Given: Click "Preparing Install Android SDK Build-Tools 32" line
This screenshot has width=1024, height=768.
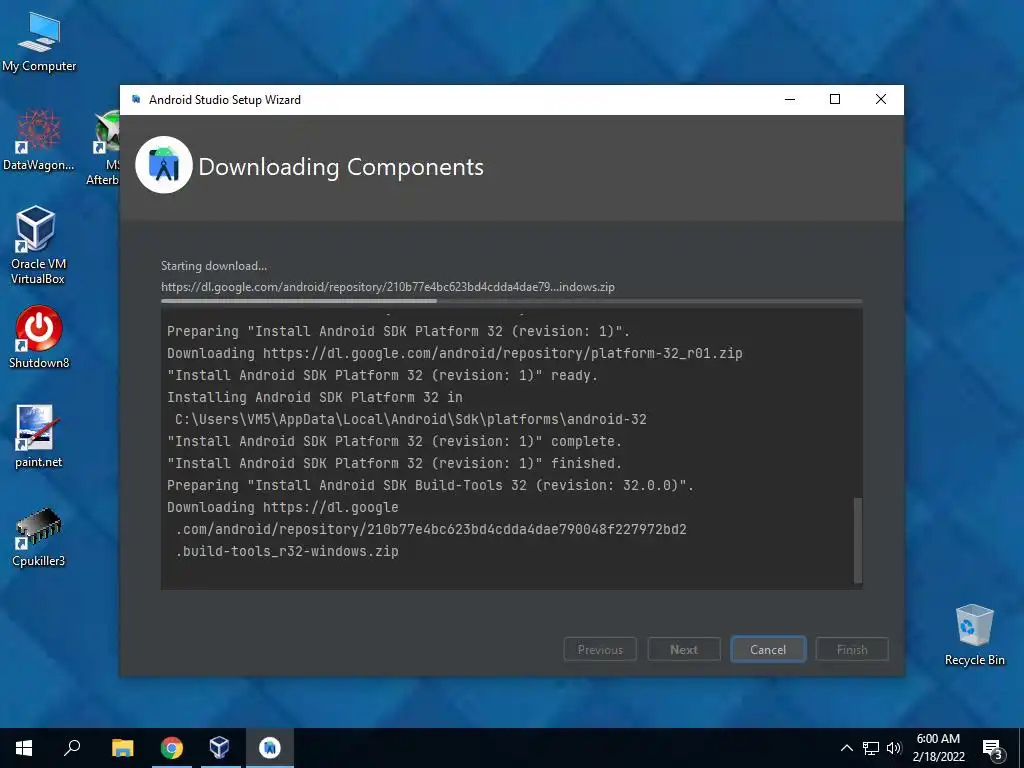Looking at the screenshot, I should click(430, 485).
